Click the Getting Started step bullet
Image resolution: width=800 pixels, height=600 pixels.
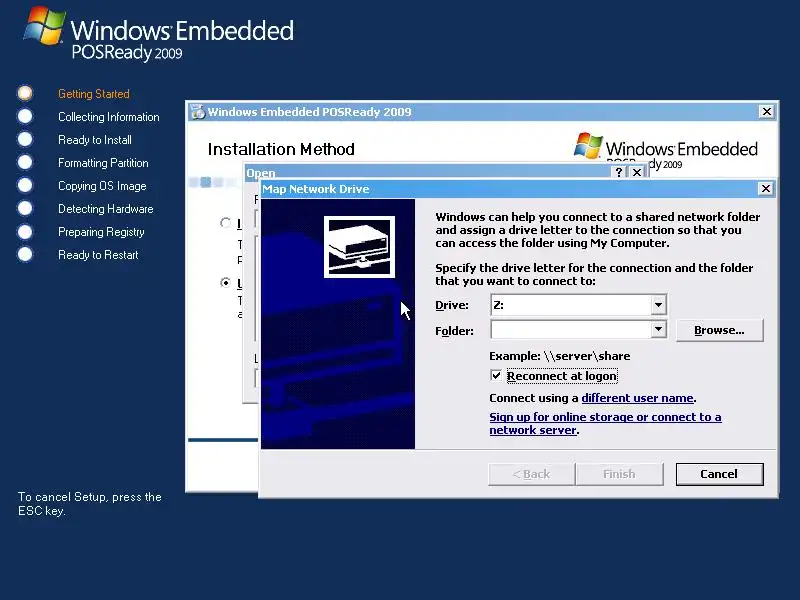[x=24, y=93]
